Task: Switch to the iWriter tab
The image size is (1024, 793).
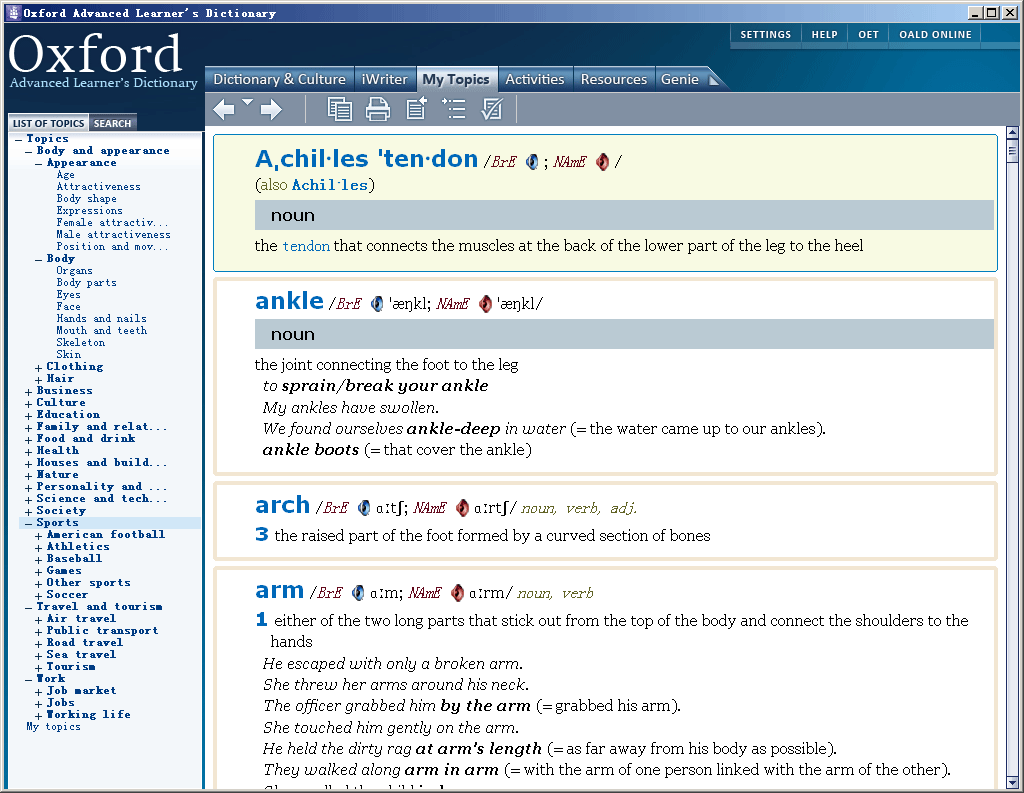Action: tap(385, 79)
